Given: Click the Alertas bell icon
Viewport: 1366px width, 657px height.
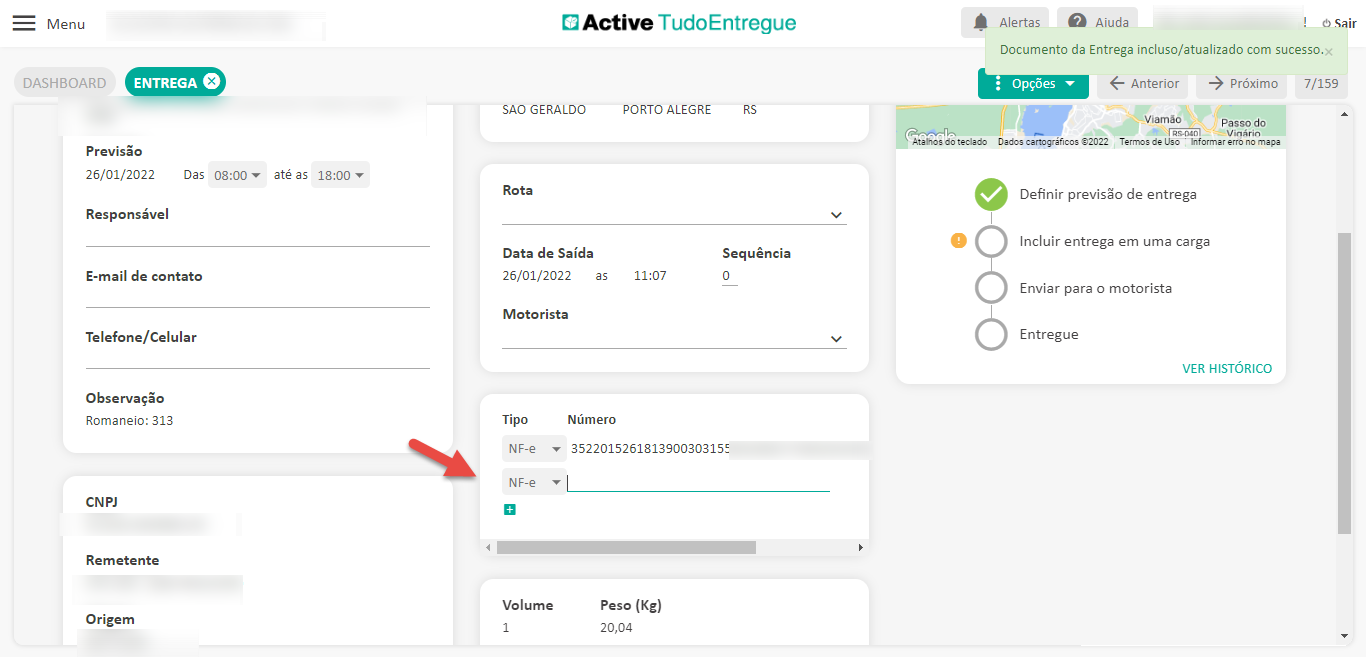Looking at the screenshot, I should point(981,22).
